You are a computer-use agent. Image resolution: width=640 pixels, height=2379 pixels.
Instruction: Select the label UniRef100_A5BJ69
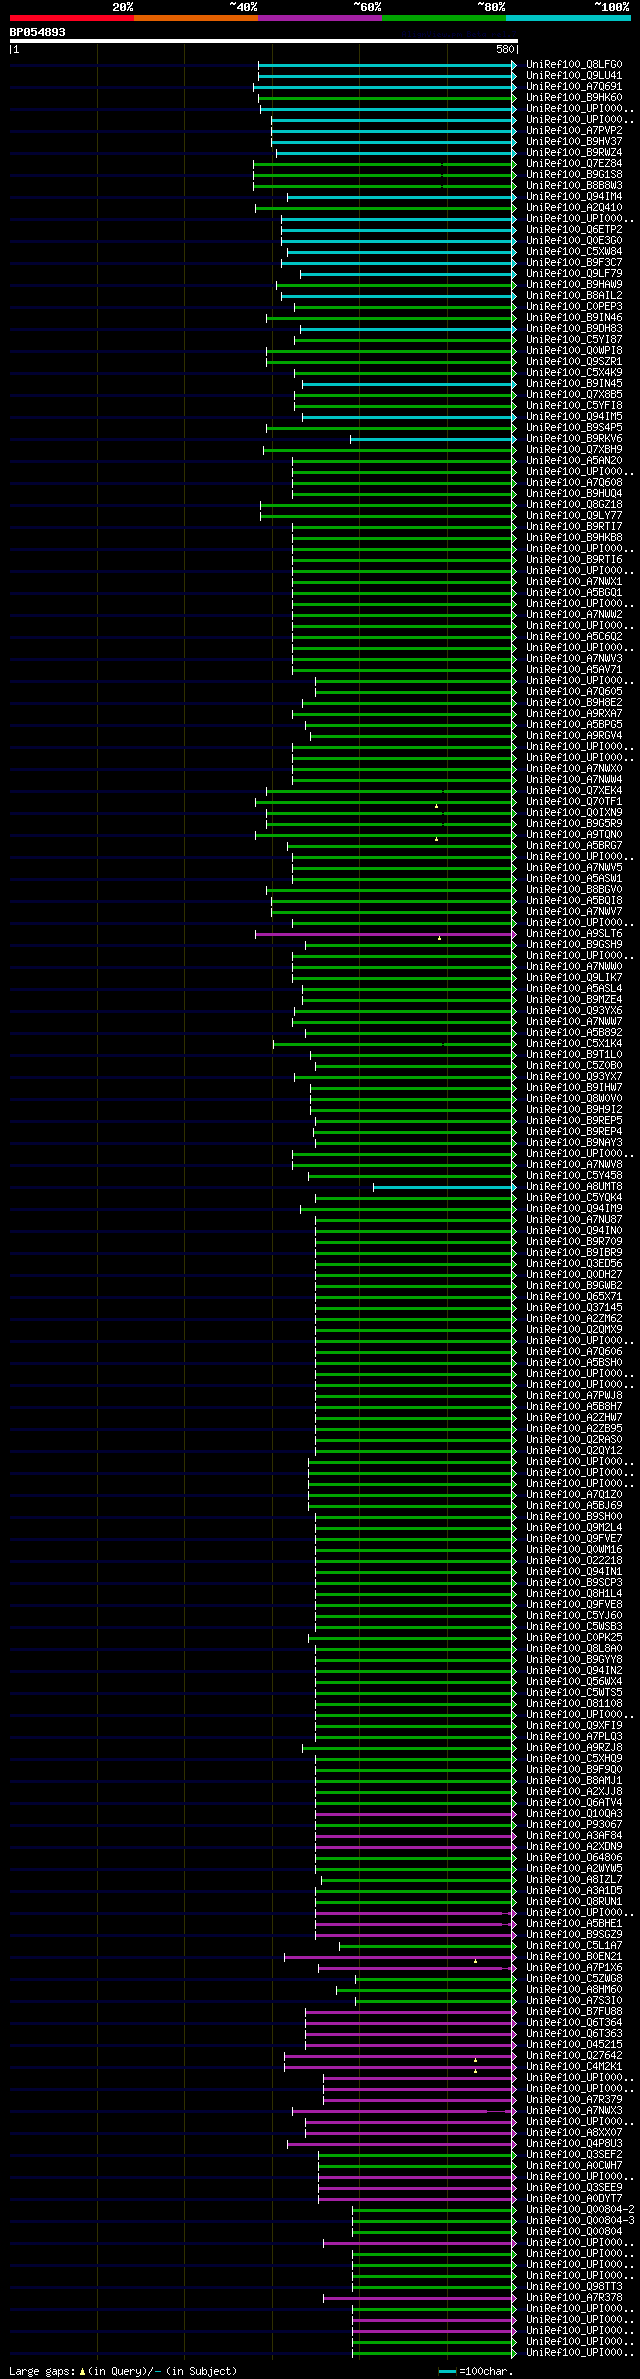point(574,1506)
